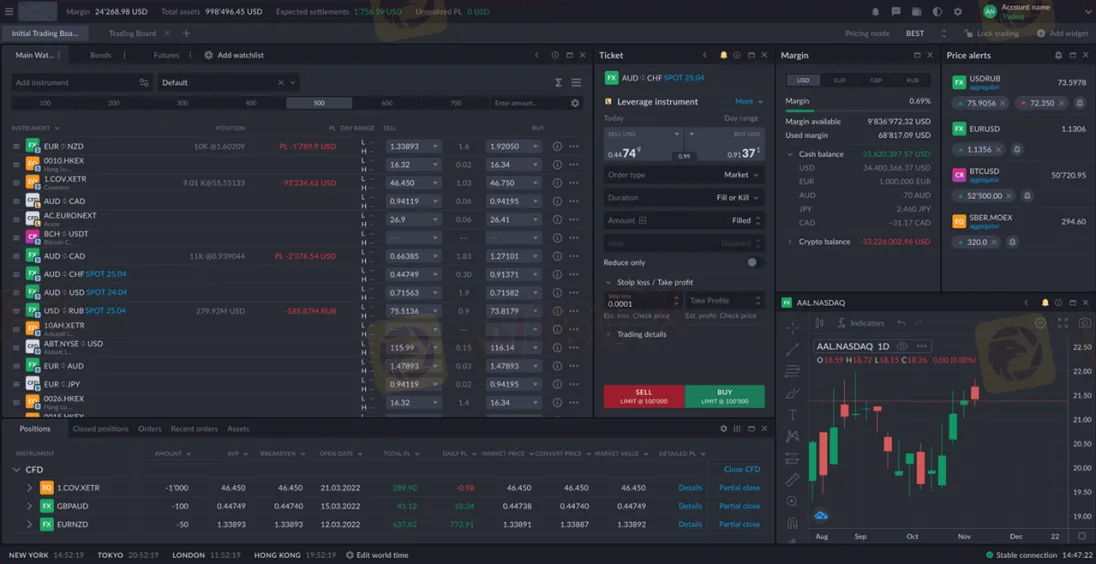The image size is (1096, 564).
Task: Open the chat messages icon in top bar
Action: pos(896,12)
